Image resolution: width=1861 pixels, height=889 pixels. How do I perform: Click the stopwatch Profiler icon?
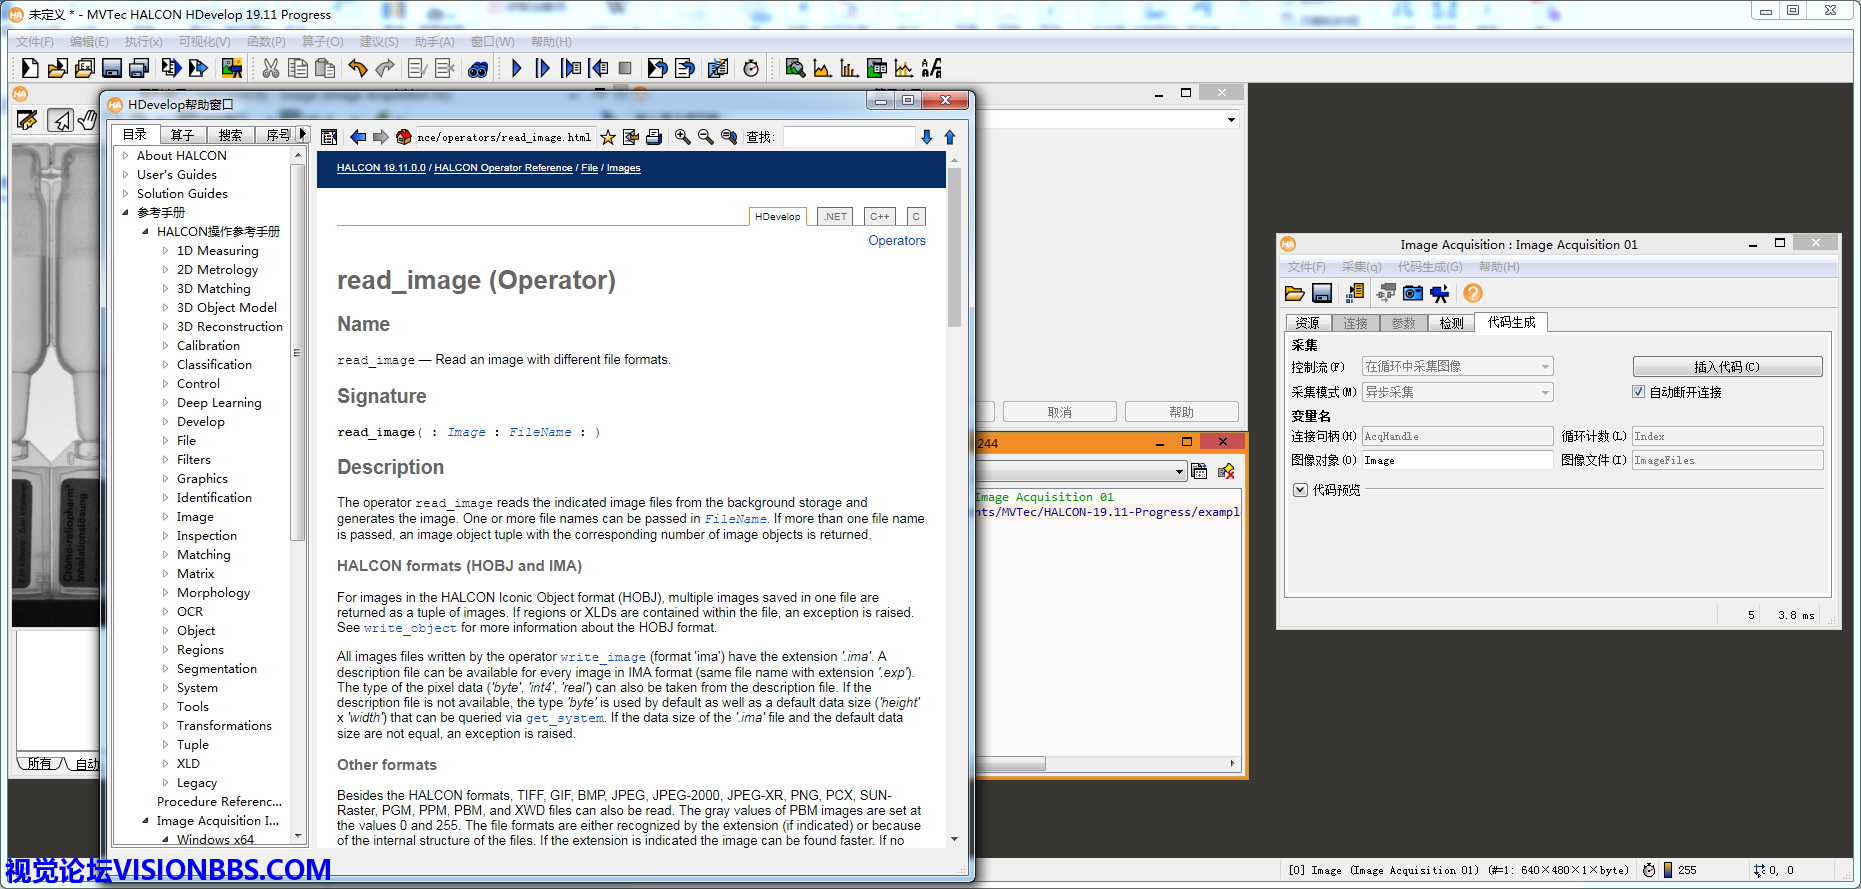point(751,68)
